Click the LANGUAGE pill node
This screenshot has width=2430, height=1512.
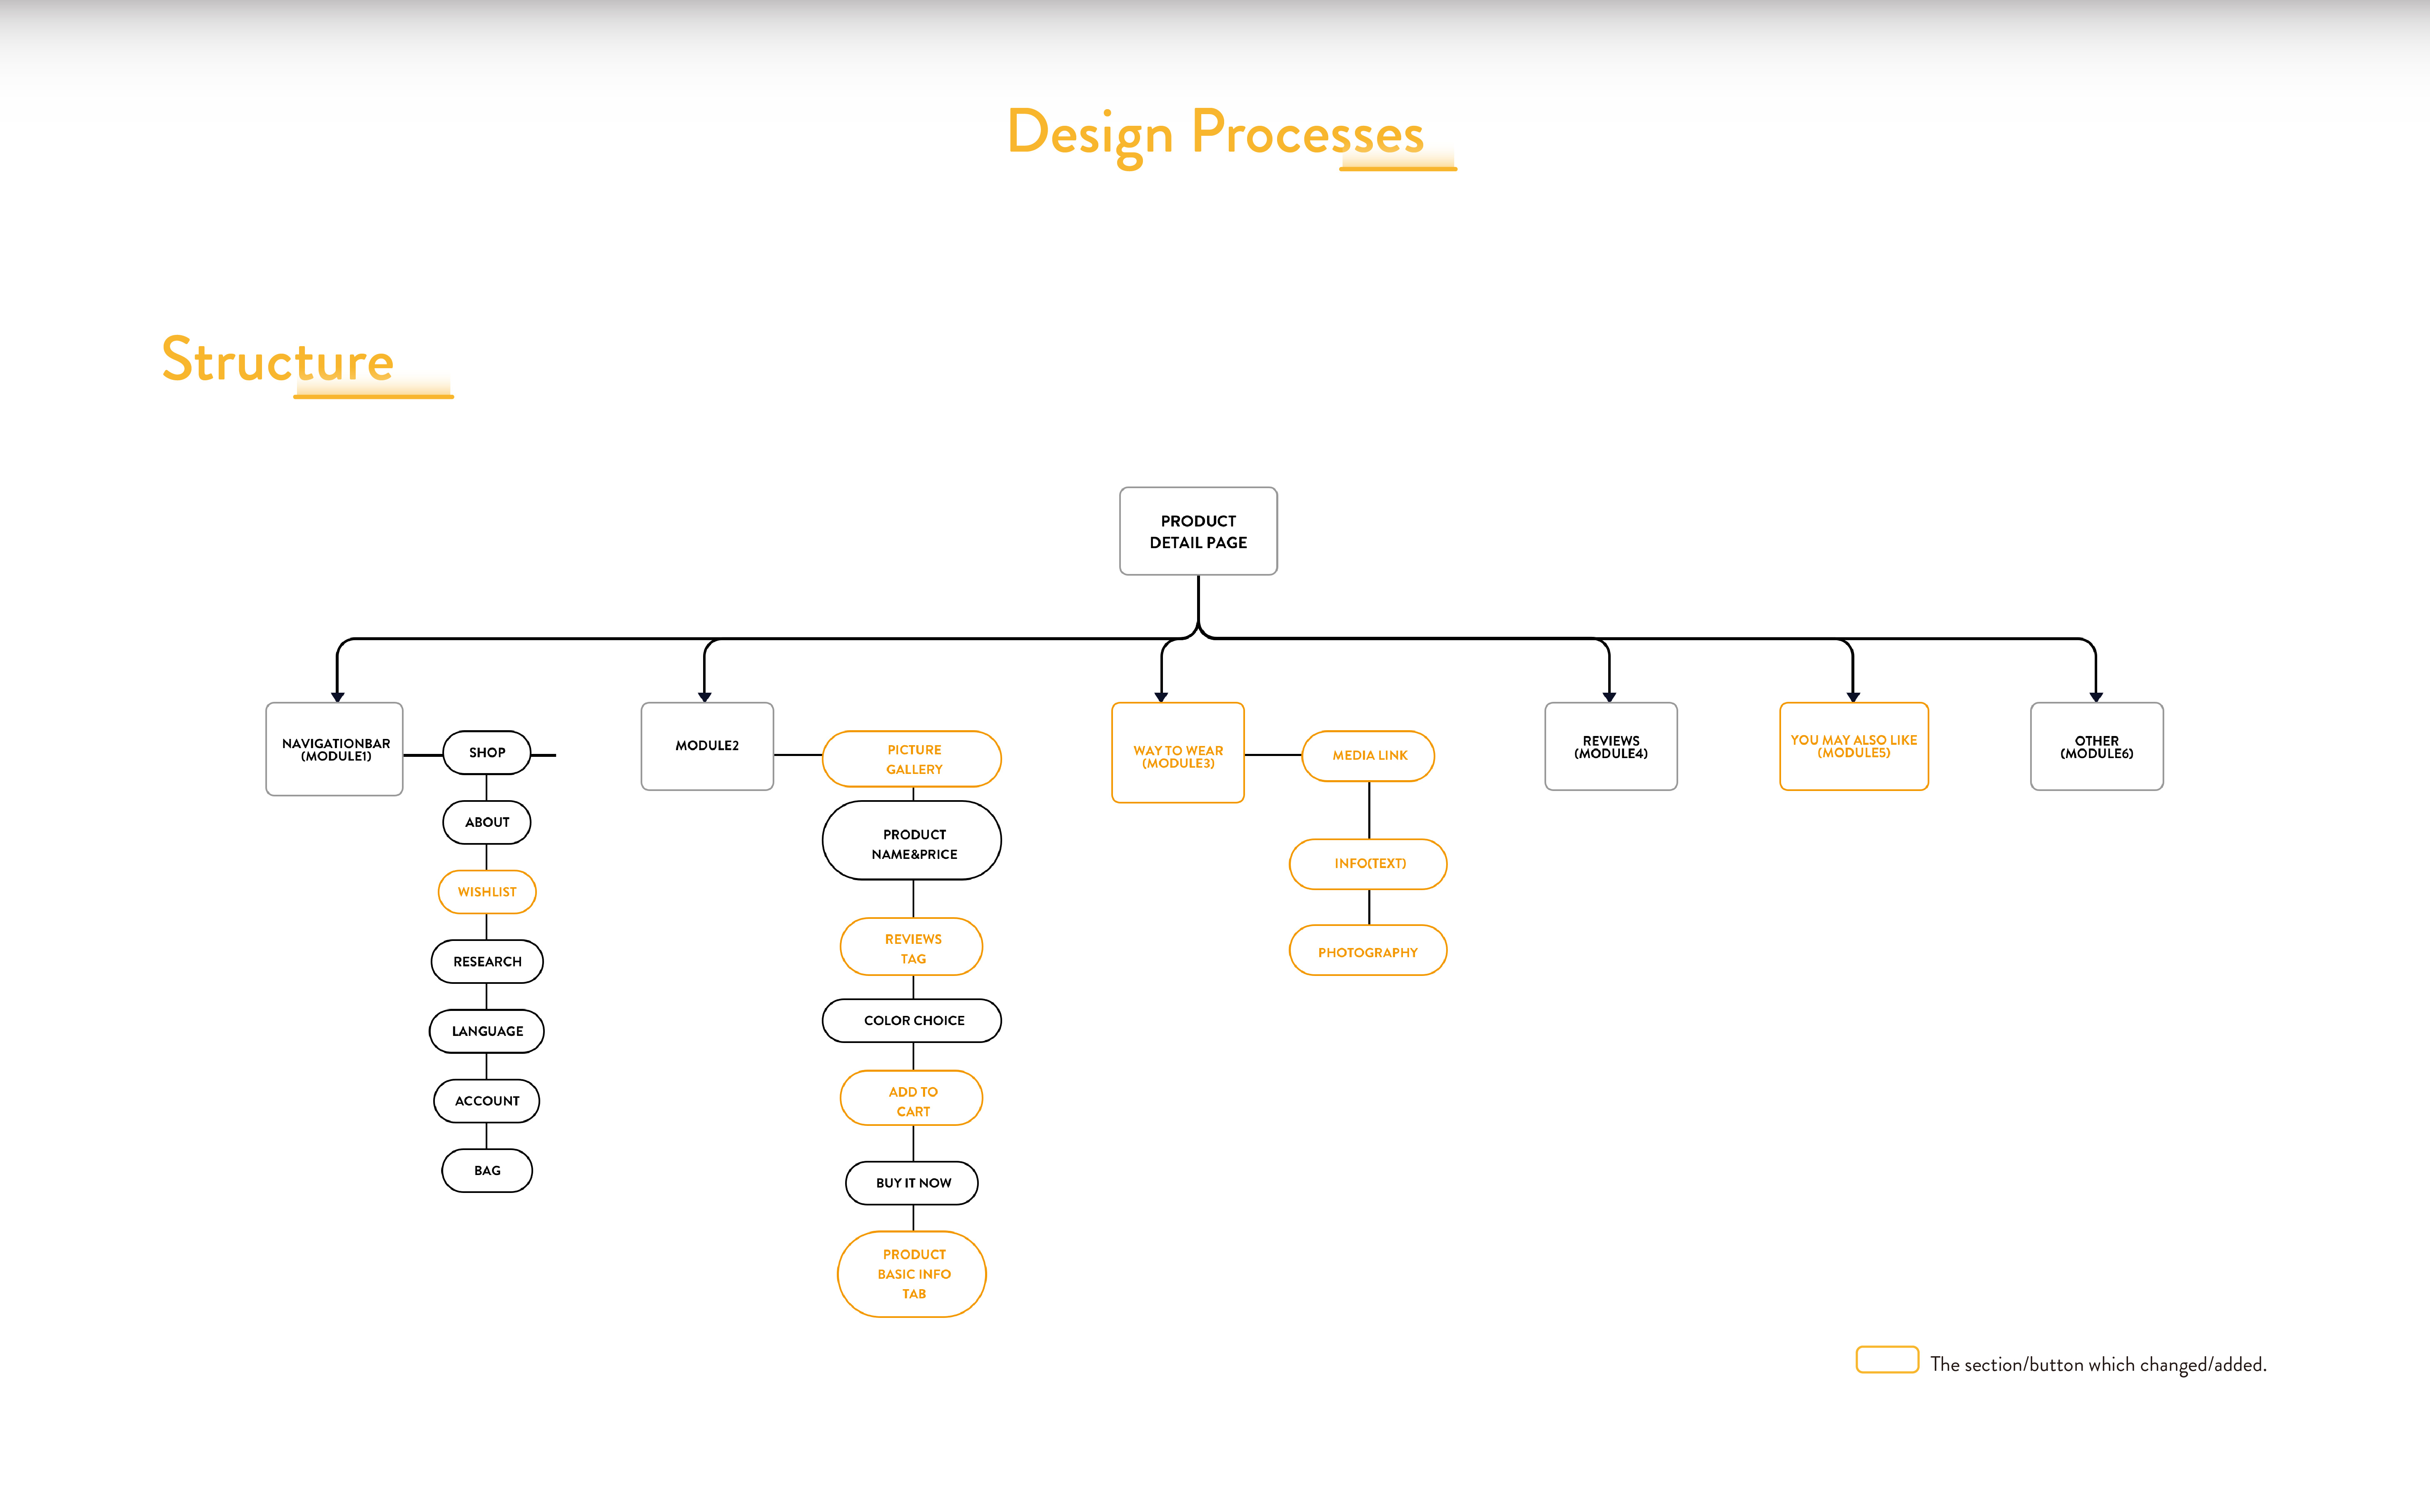[487, 1031]
